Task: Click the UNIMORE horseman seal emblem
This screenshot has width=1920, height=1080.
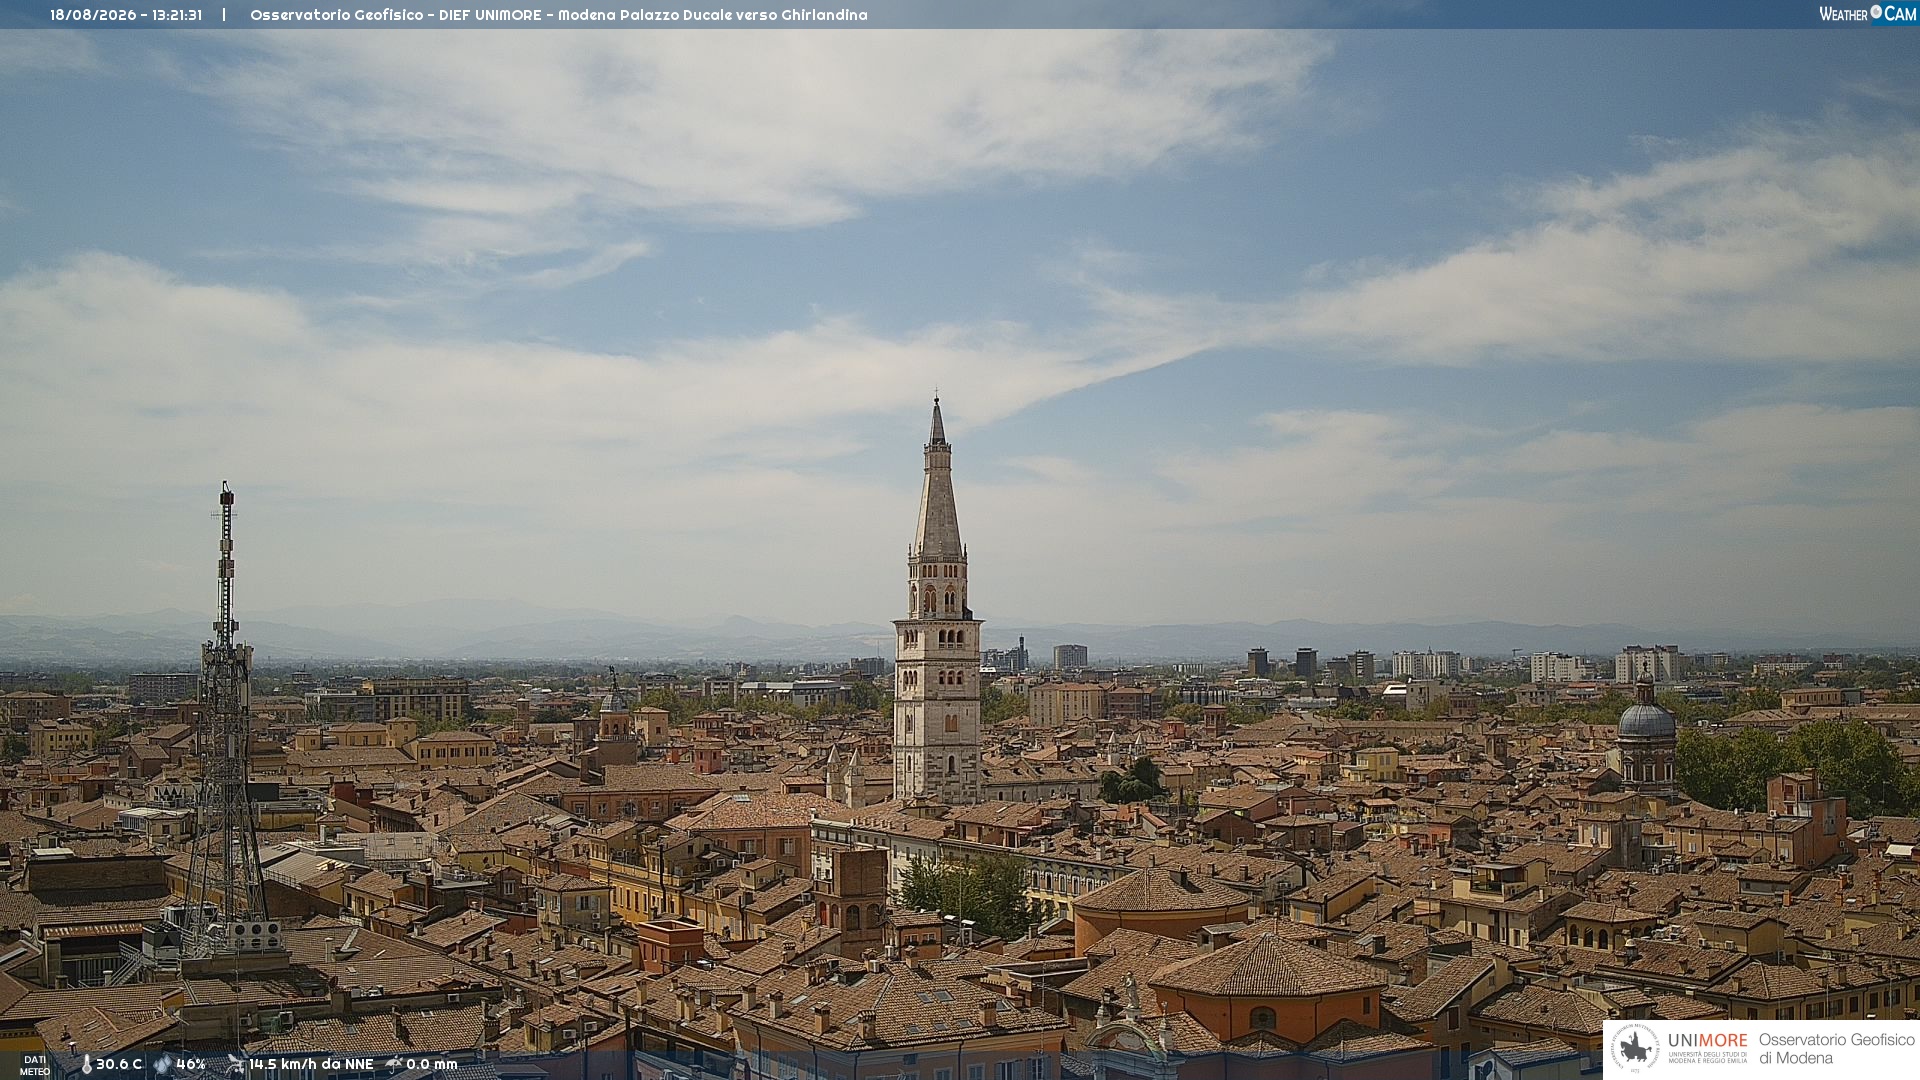Action: click(x=1635, y=1048)
